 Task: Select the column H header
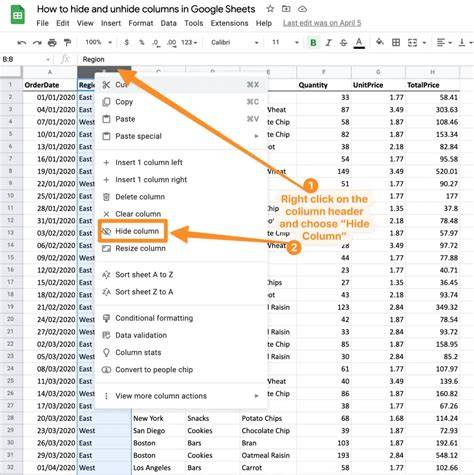pyautogui.click(x=432, y=72)
